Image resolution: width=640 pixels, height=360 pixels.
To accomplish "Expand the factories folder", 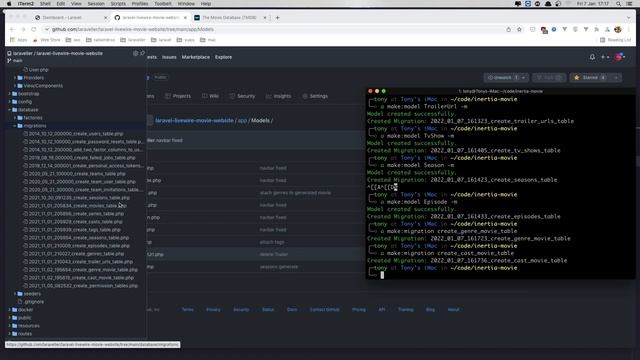I will click(30, 118).
